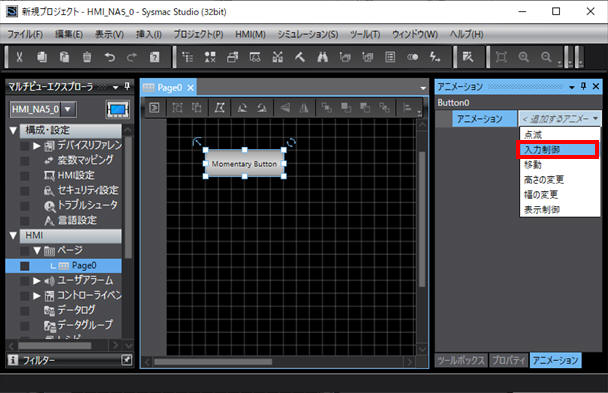Click the canvas horizontal scrollbar
Screen dimensions: 608x393
(213, 362)
